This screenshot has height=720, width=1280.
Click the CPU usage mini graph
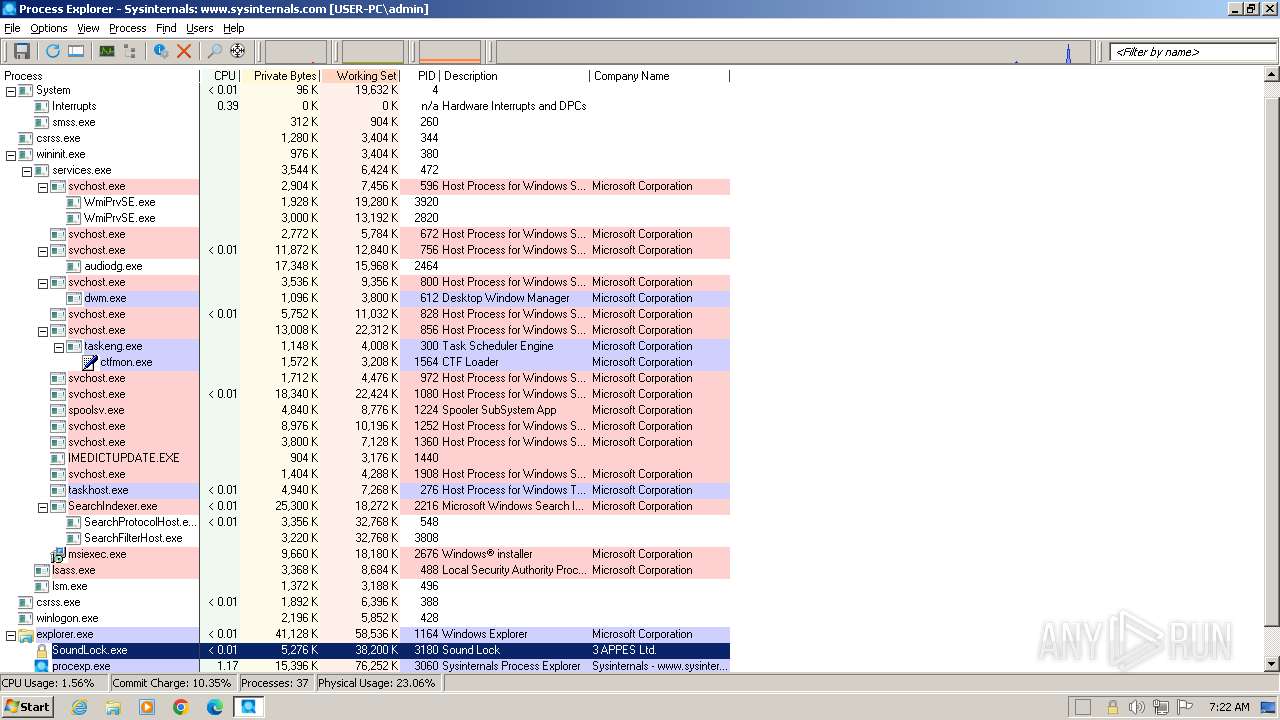tap(296, 52)
